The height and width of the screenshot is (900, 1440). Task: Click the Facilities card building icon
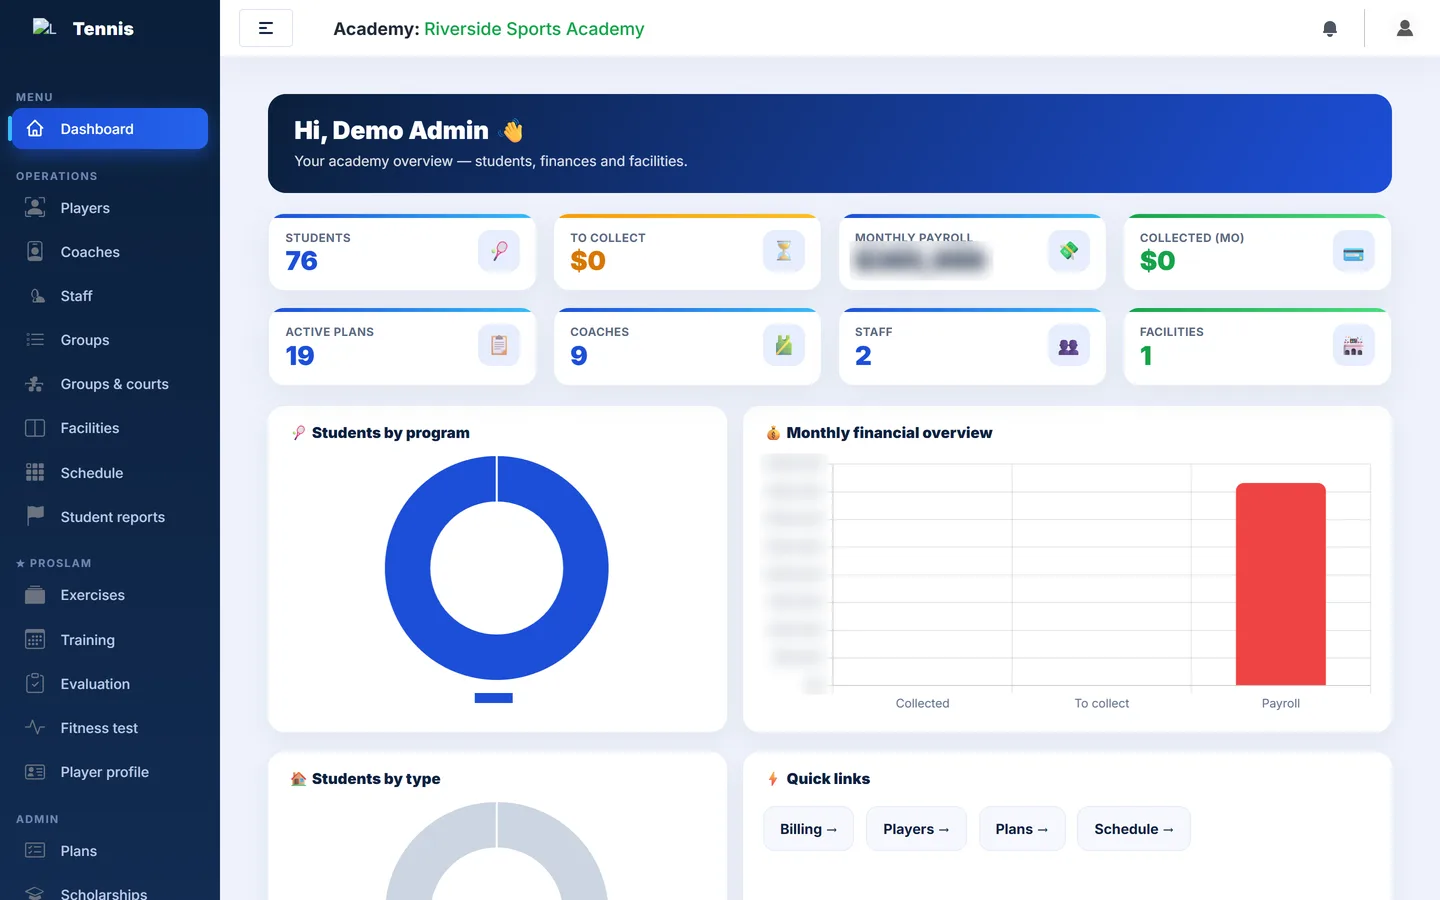tap(1354, 346)
